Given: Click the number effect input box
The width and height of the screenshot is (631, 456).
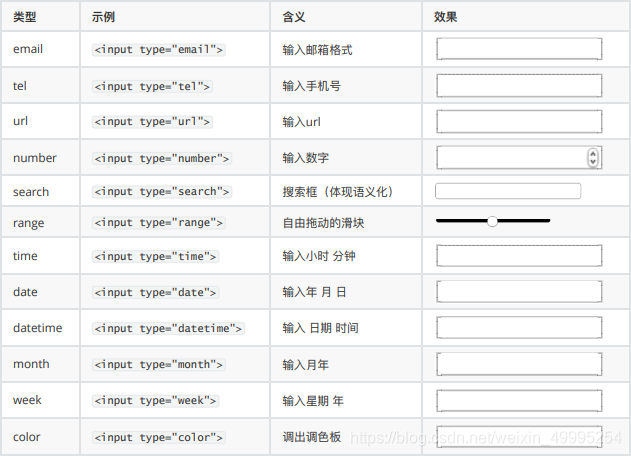Looking at the screenshot, I should (x=519, y=157).
